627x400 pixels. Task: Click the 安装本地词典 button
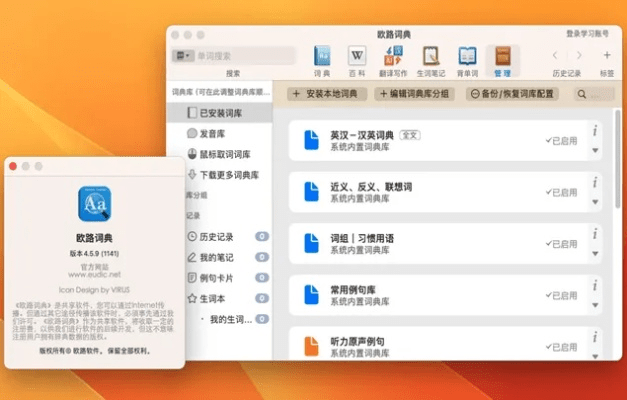click(x=327, y=94)
